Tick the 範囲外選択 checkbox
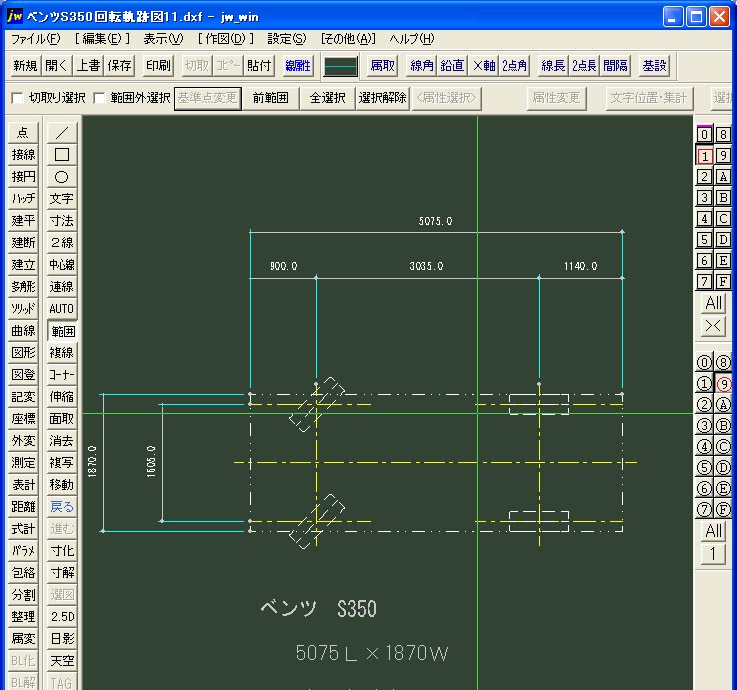This screenshot has width=737, height=690. click(99, 98)
